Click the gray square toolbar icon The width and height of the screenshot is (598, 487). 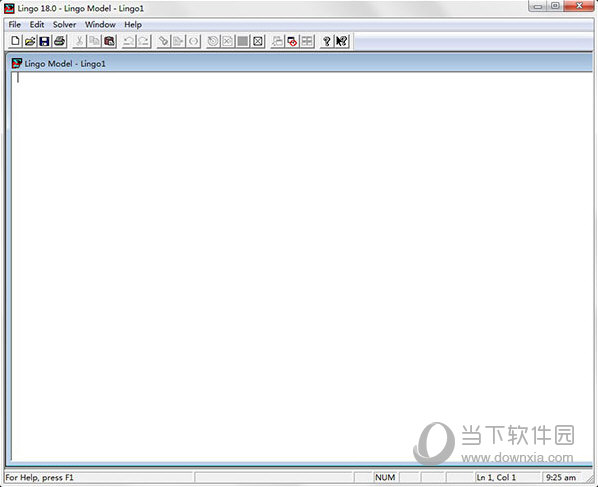click(243, 41)
